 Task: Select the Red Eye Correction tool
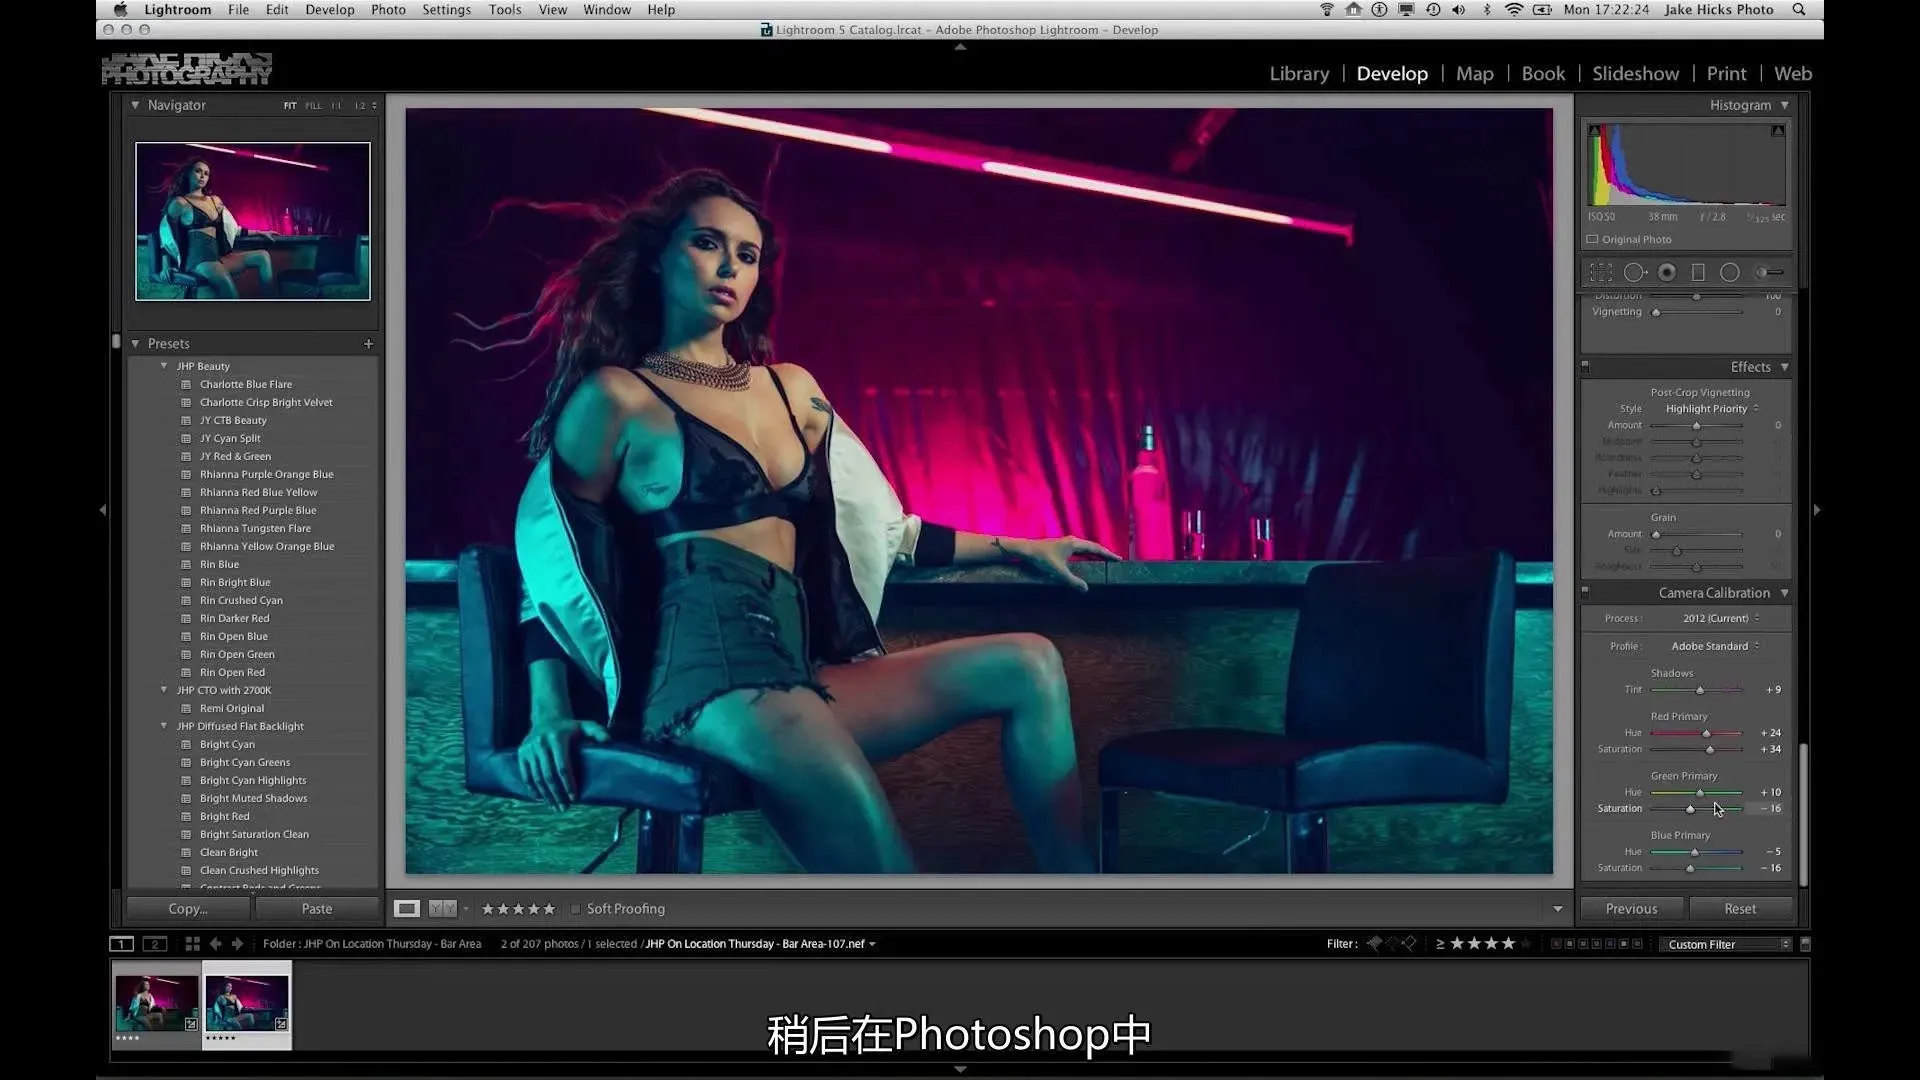[1667, 272]
